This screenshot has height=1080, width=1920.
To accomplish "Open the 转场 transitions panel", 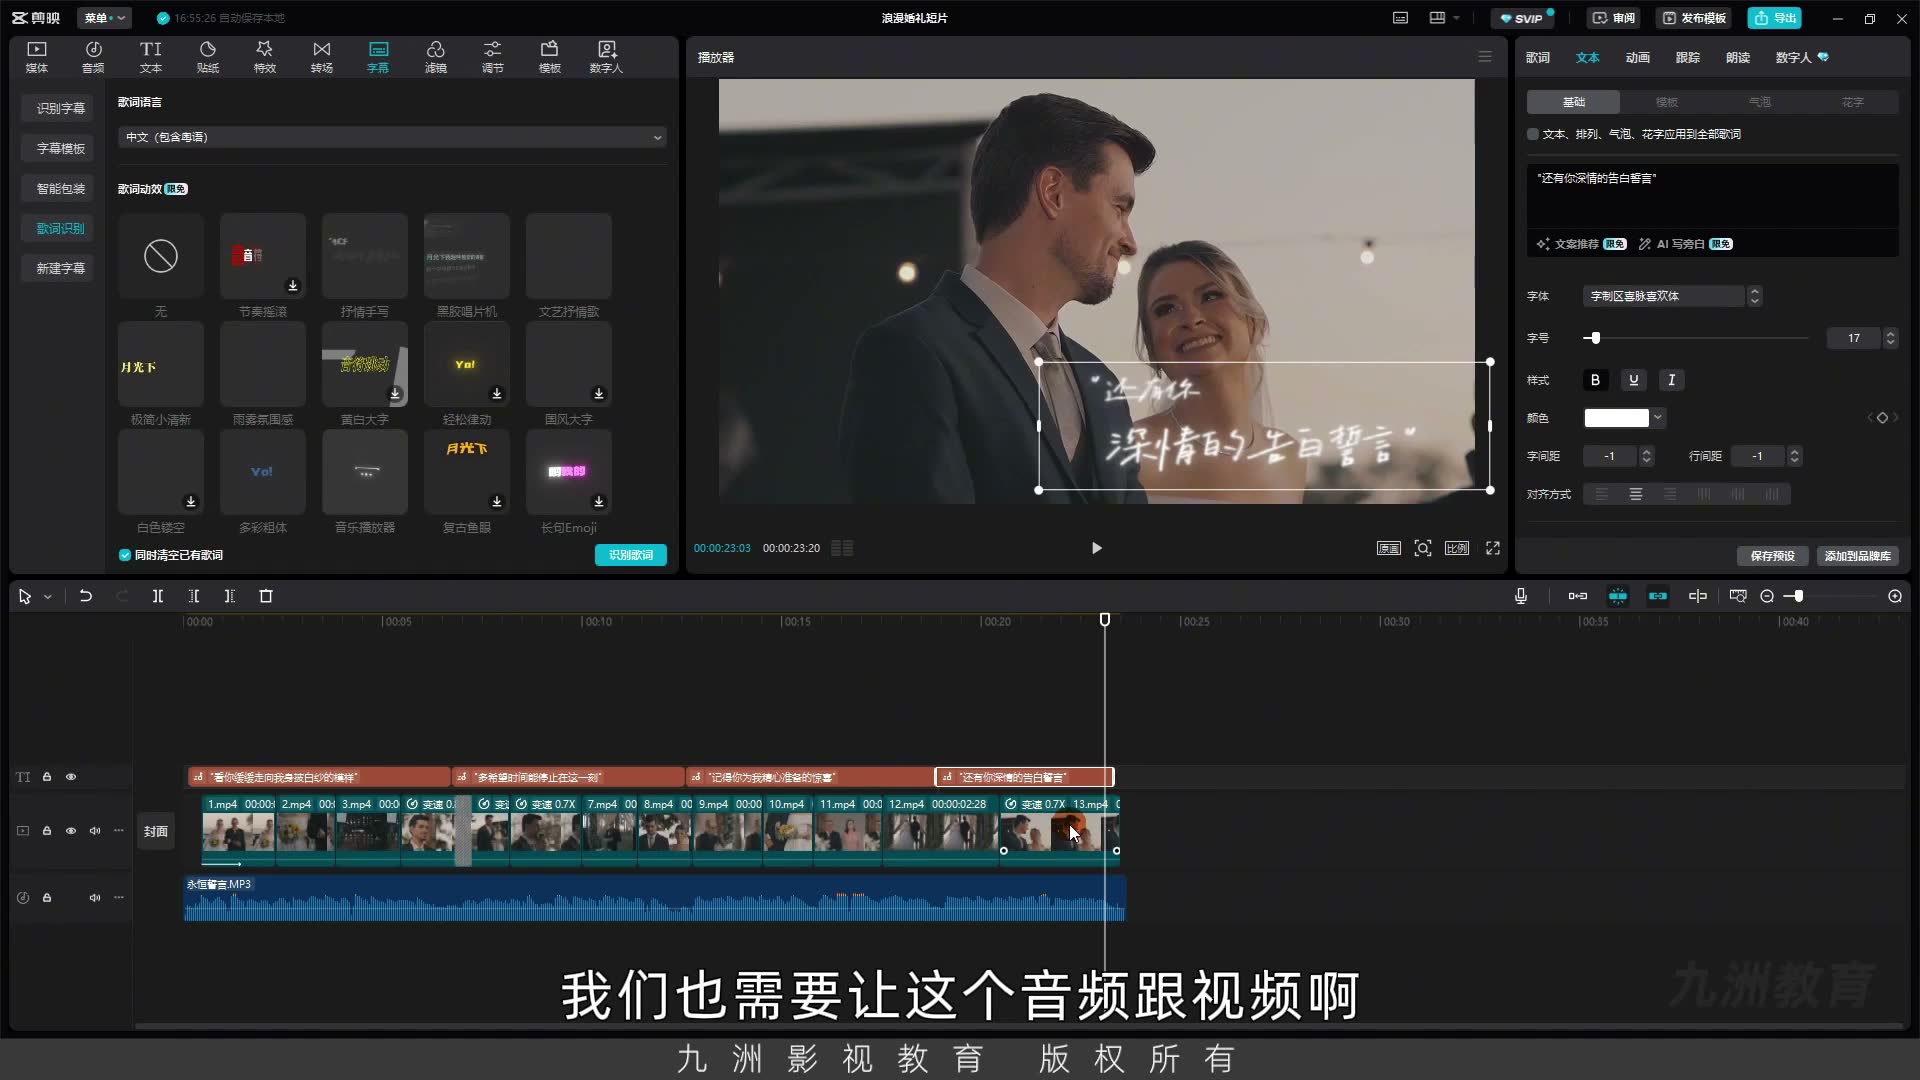I will (321, 57).
